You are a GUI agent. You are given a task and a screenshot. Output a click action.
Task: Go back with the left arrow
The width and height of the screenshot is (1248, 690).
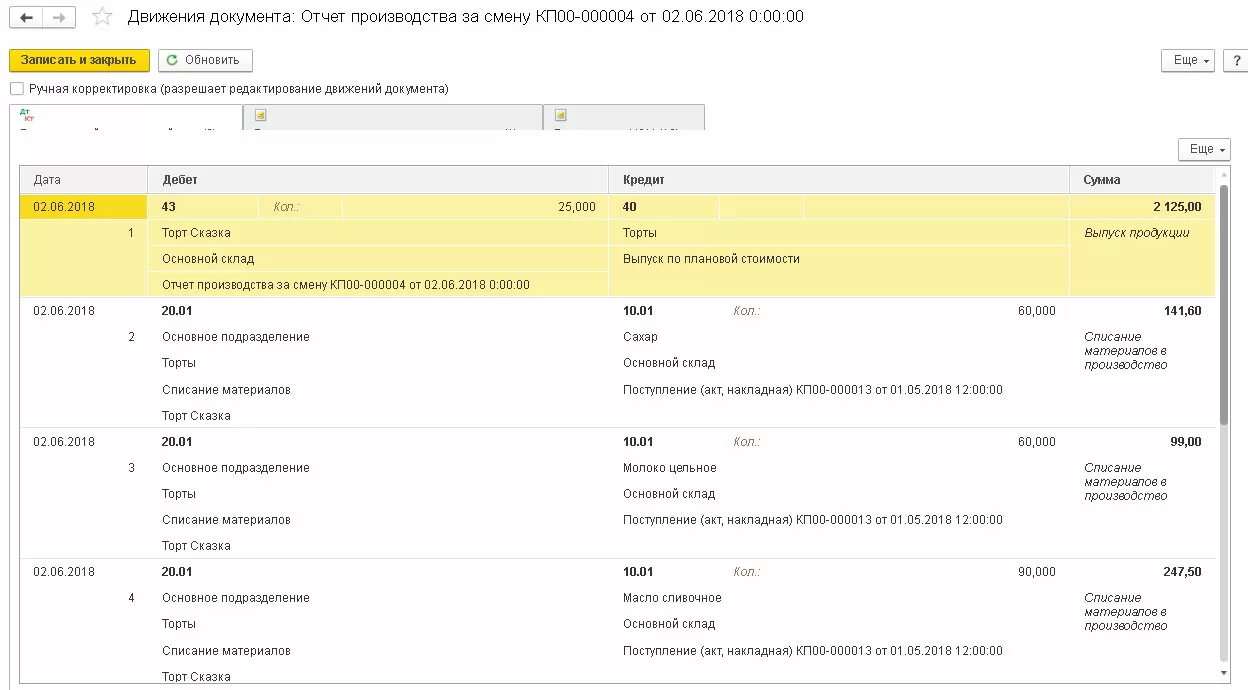(26, 18)
